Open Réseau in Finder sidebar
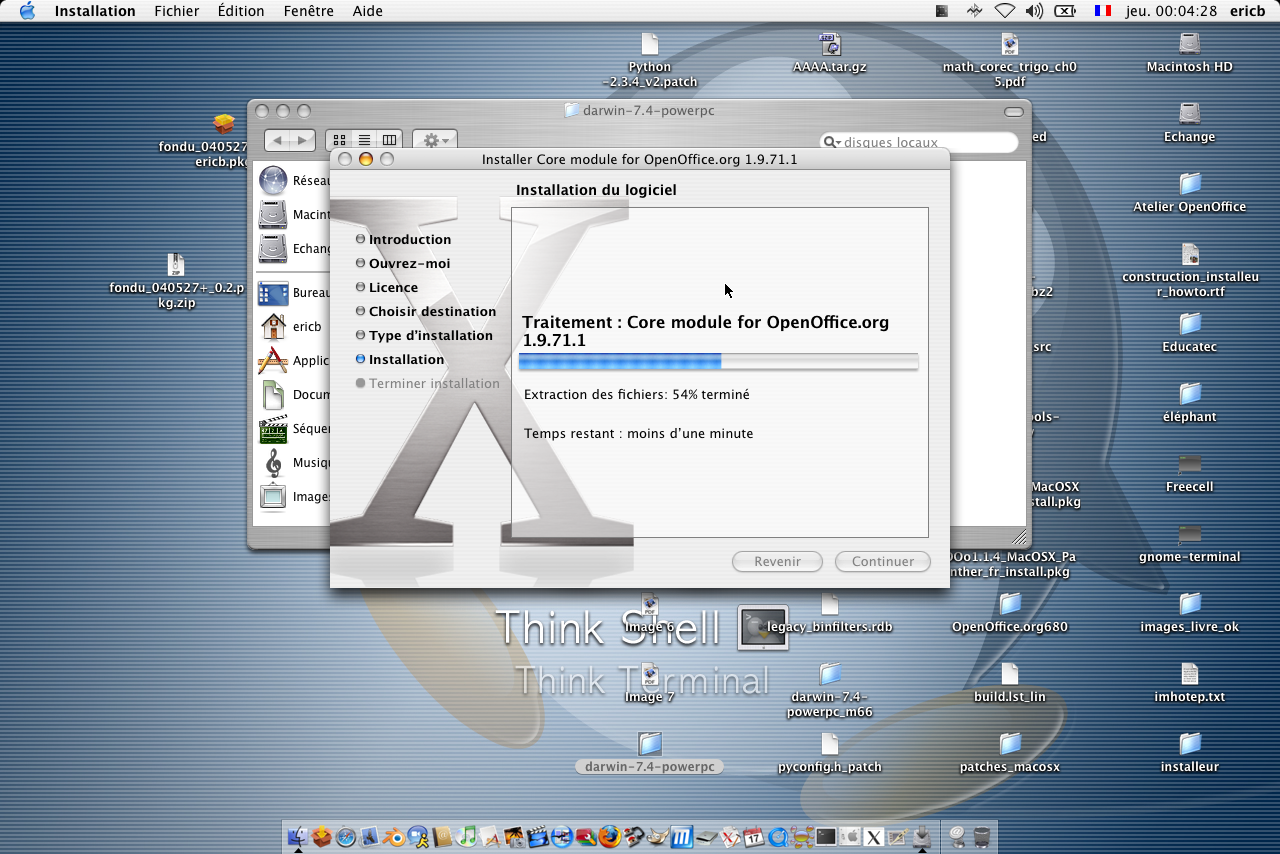This screenshot has width=1280, height=854. click(x=294, y=181)
